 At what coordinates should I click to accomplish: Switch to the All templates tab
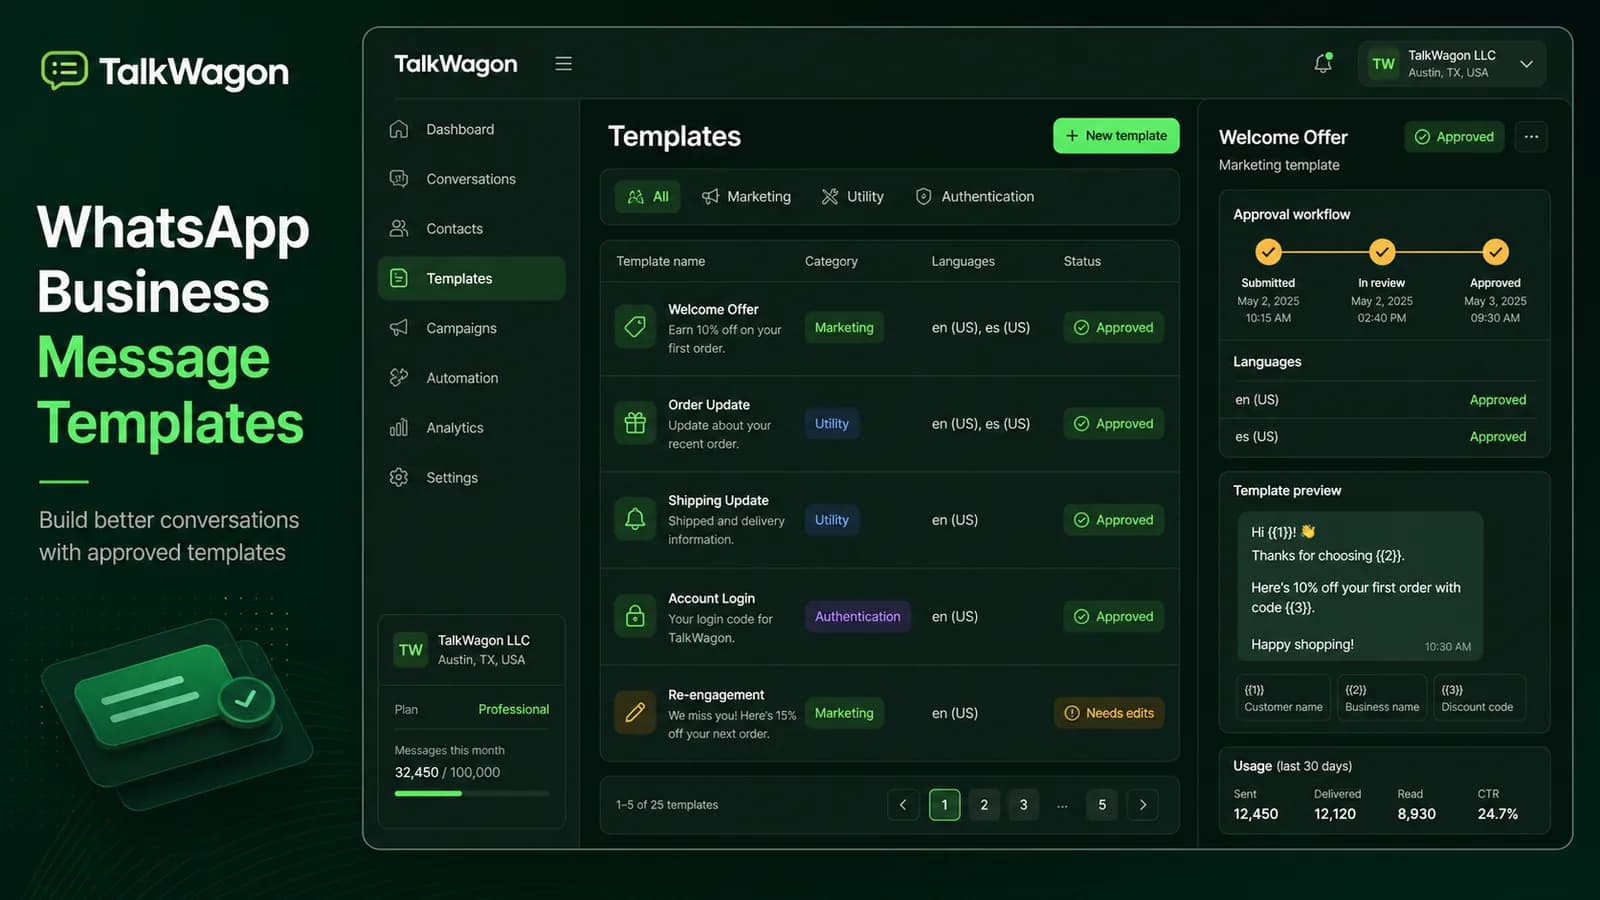click(x=648, y=197)
